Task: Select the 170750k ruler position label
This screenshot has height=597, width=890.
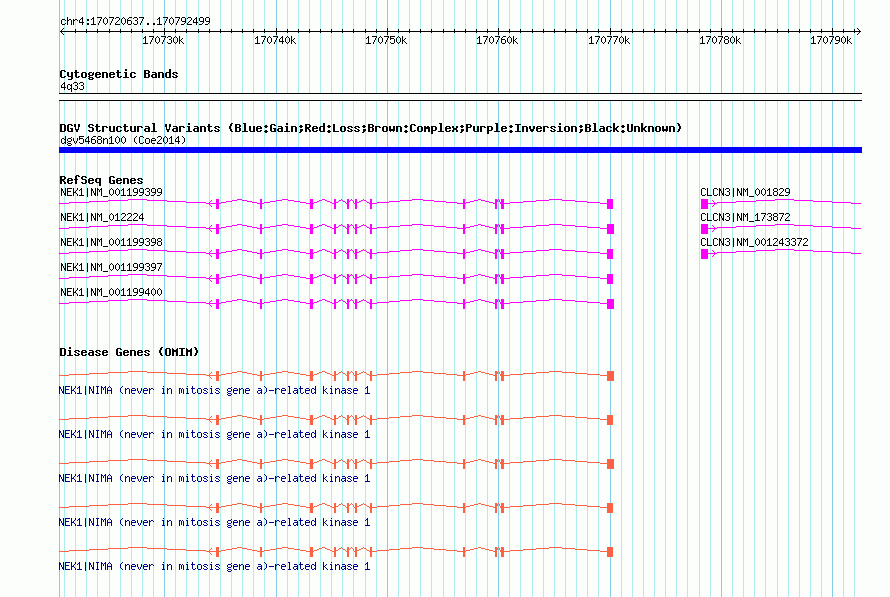Action: [x=386, y=41]
